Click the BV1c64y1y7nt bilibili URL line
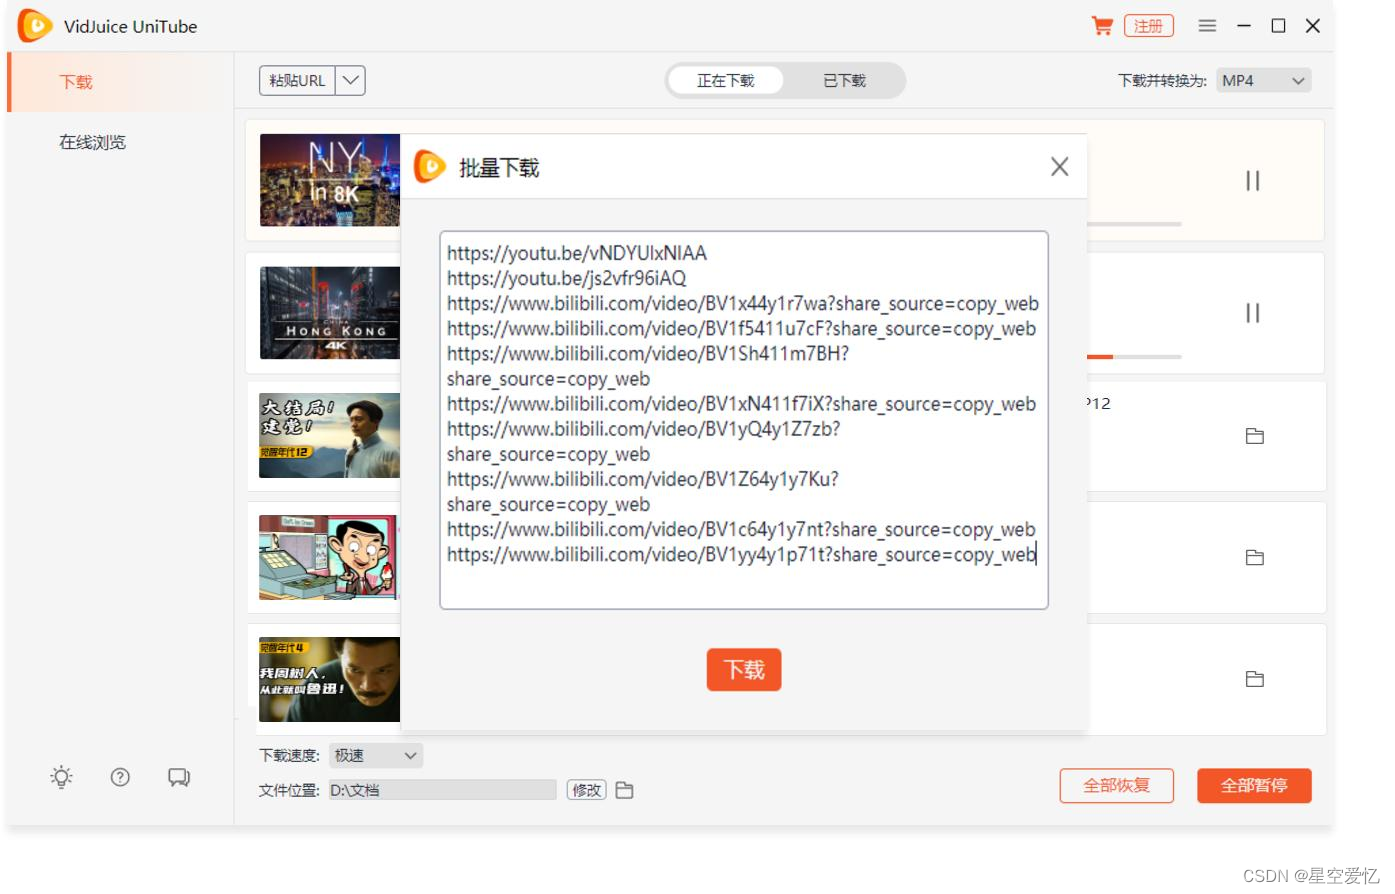Viewport: 1395px width, 894px height. pyautogui.click(x=742, y=529)
